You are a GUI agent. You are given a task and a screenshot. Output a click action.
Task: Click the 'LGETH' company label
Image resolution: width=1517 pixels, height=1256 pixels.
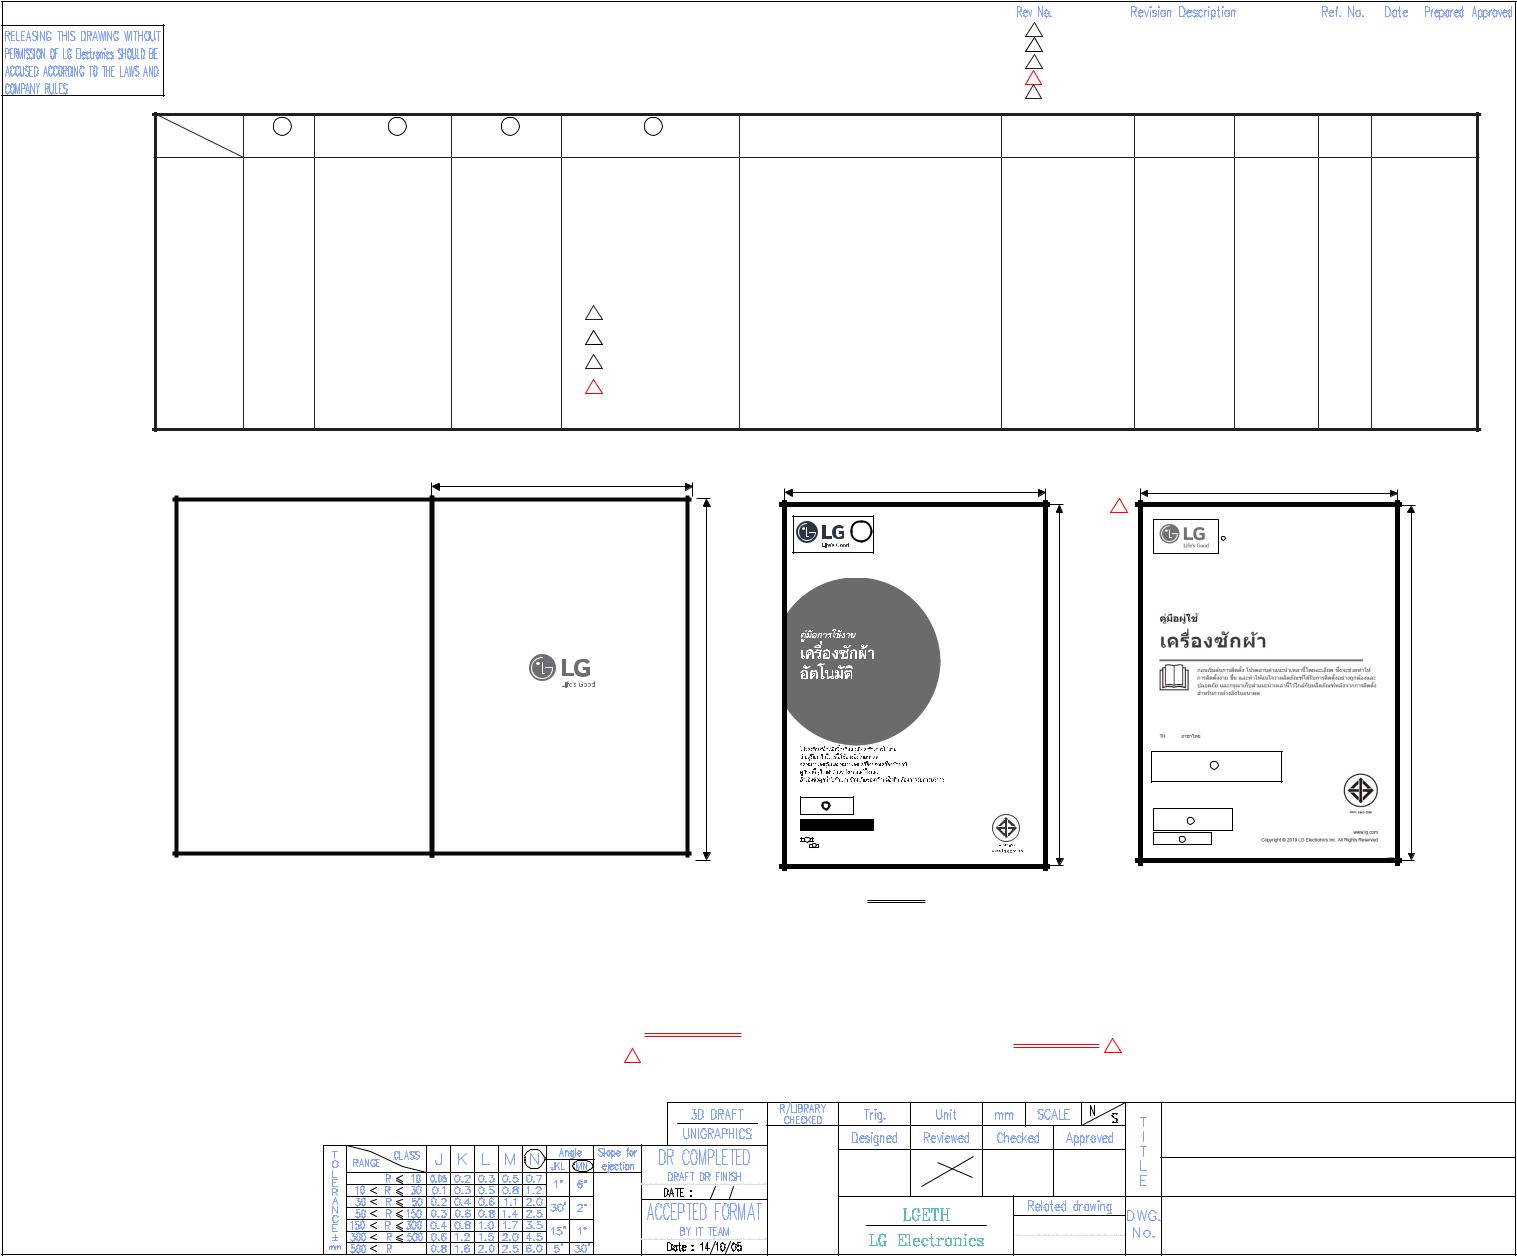click(x=926, y=1215)
